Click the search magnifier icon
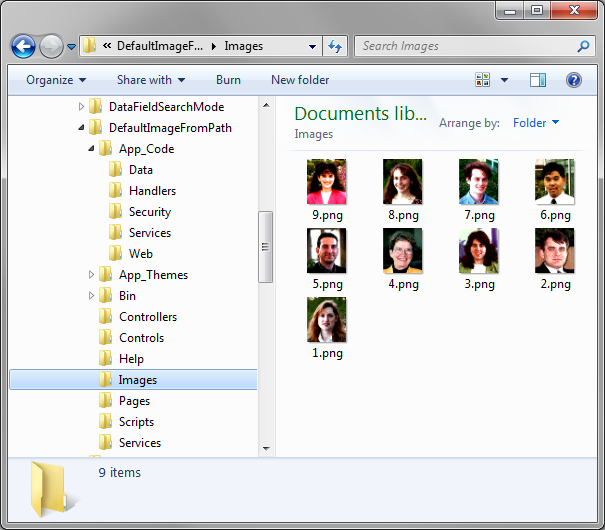Image resolution: width=605 pixels, height=530 pixels. click(x=584, y=46)
